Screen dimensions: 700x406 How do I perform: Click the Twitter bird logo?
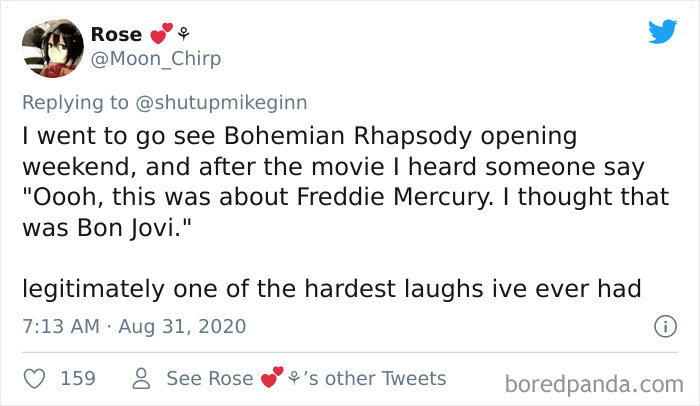pyautogui.click(x=661, y=31)
